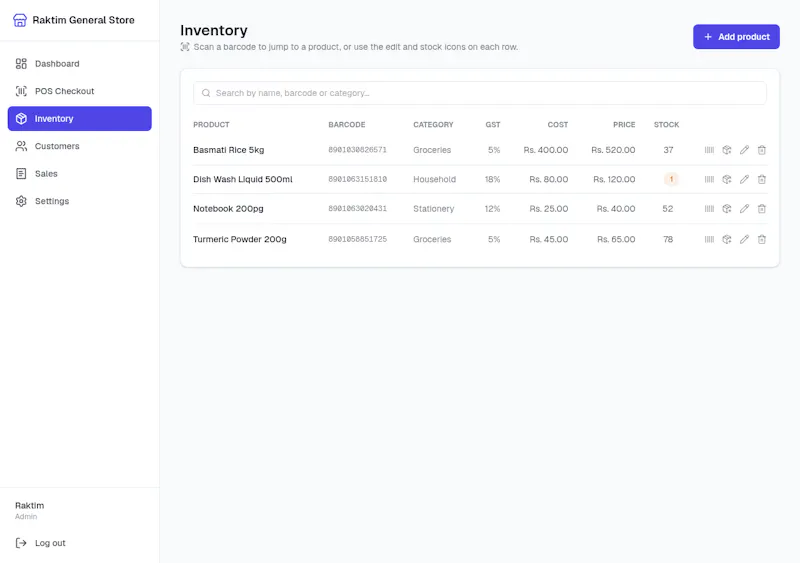Click the Rs. 400.00 cost cell

coord(545,150)
